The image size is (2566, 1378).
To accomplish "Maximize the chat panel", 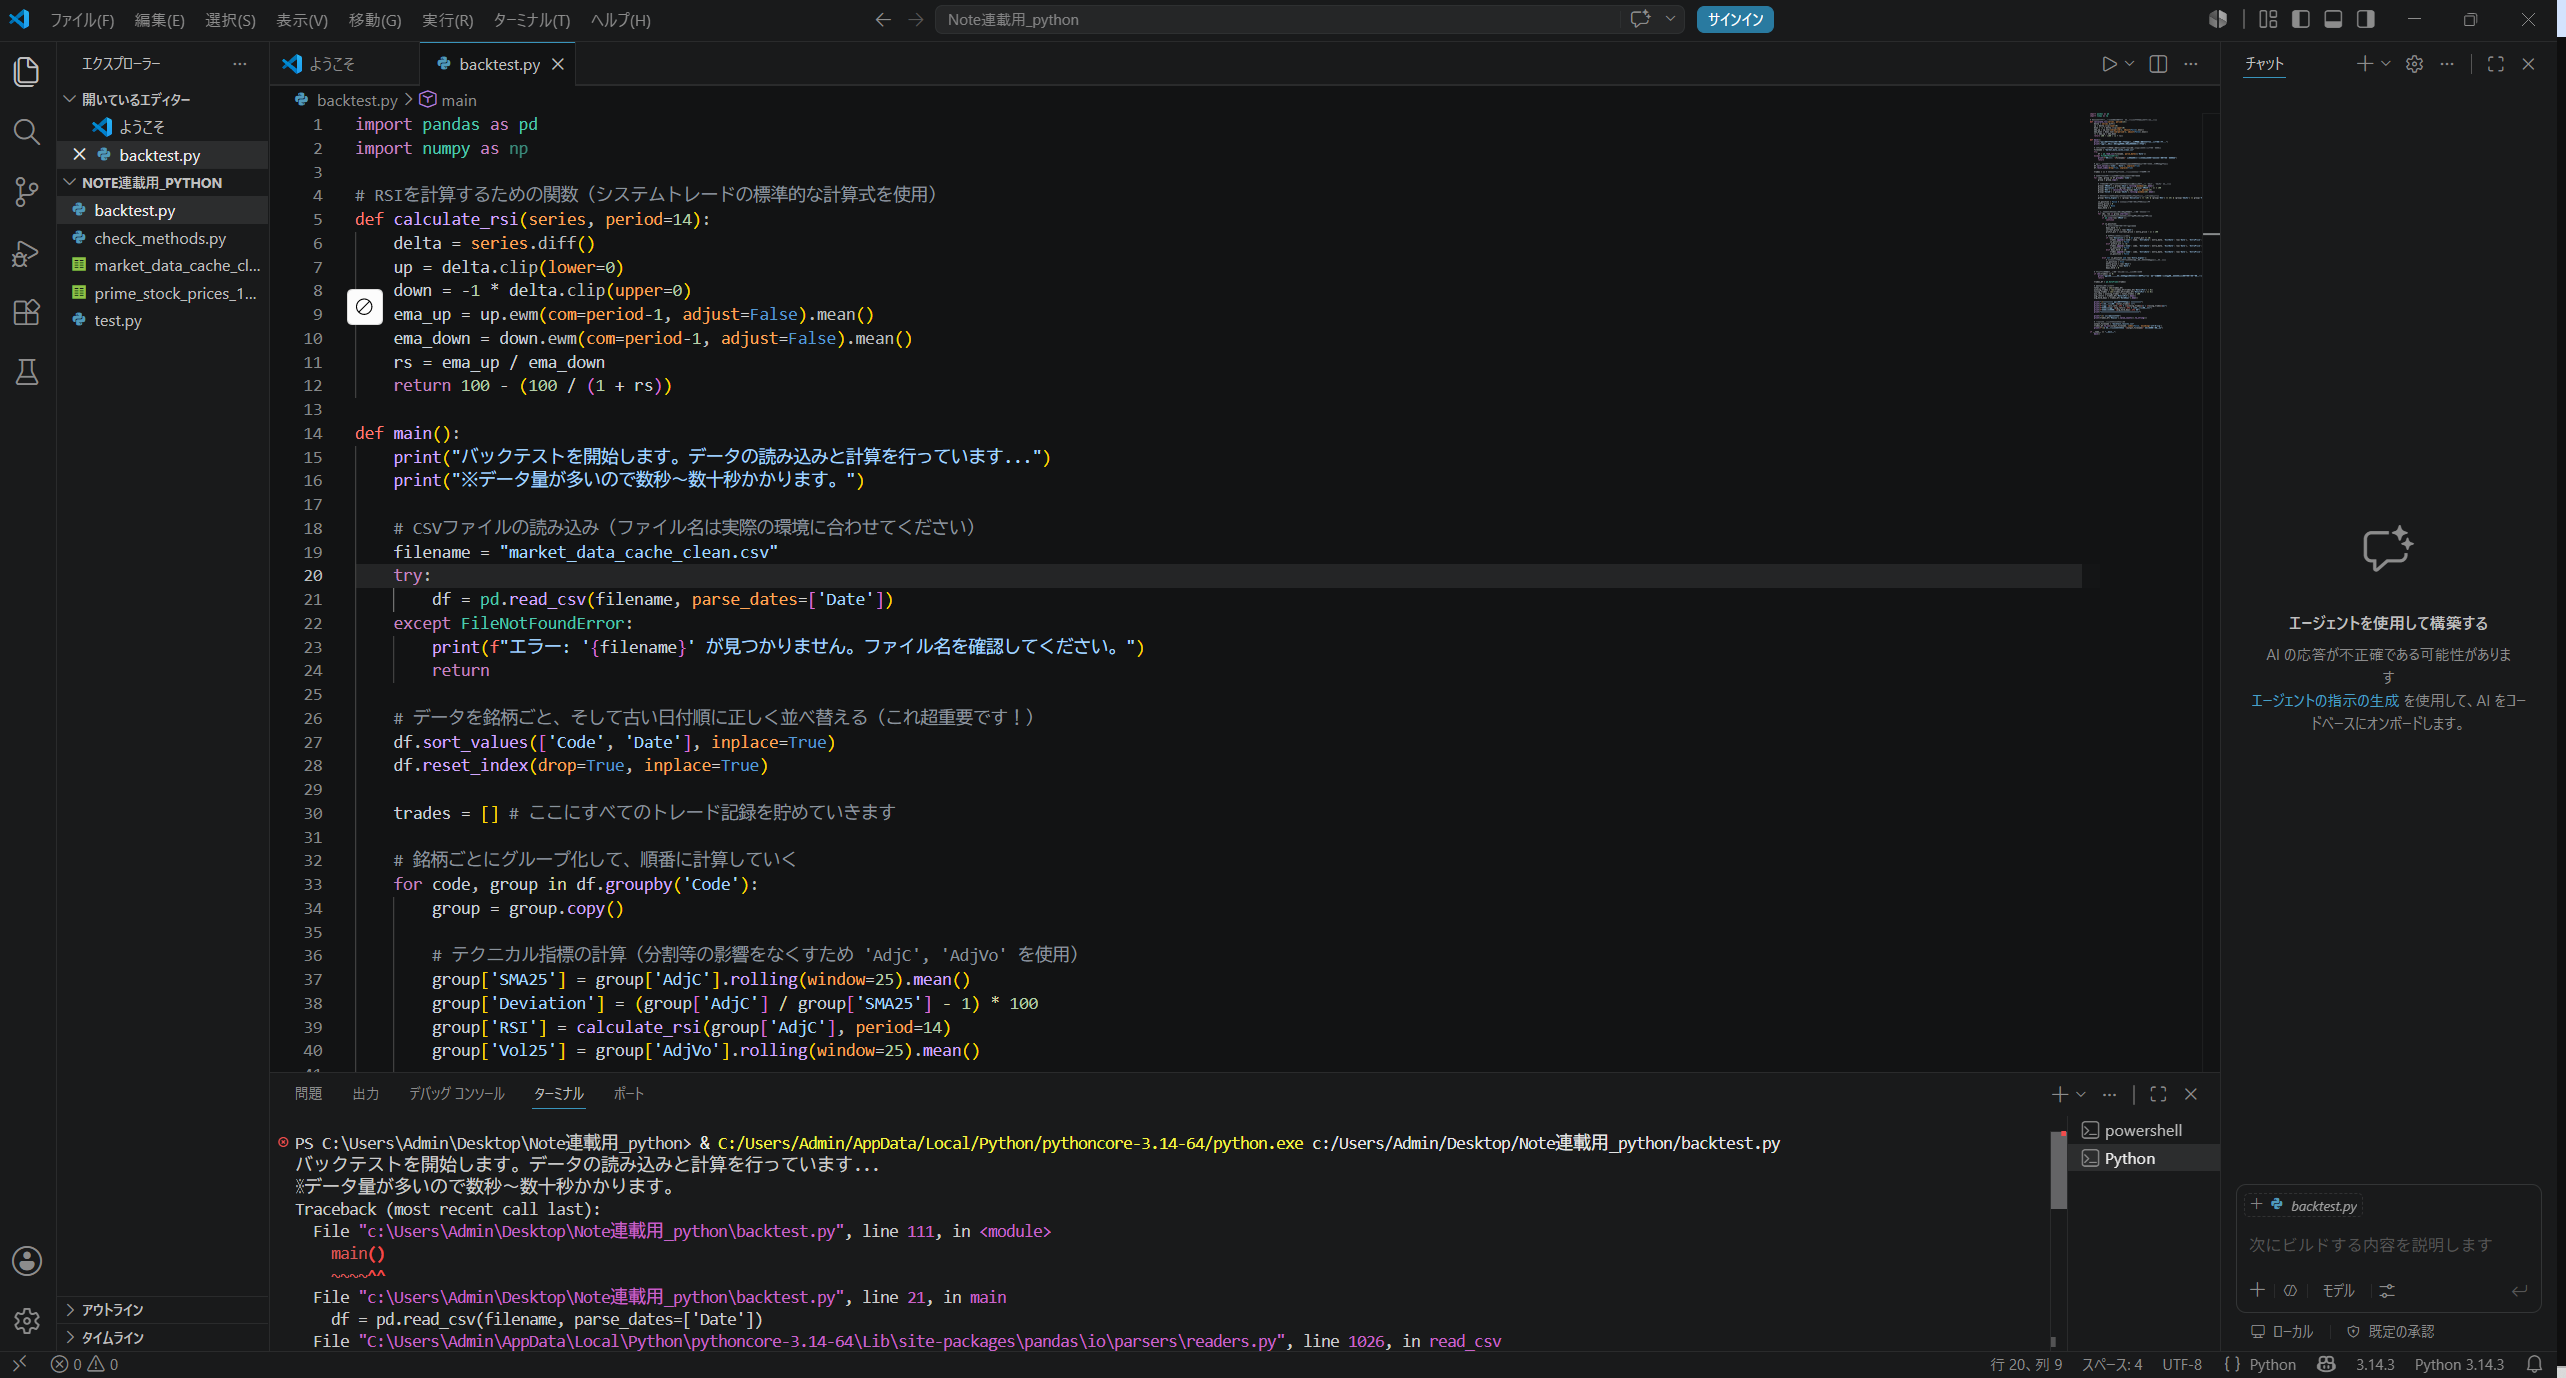I will (2496, 64).
